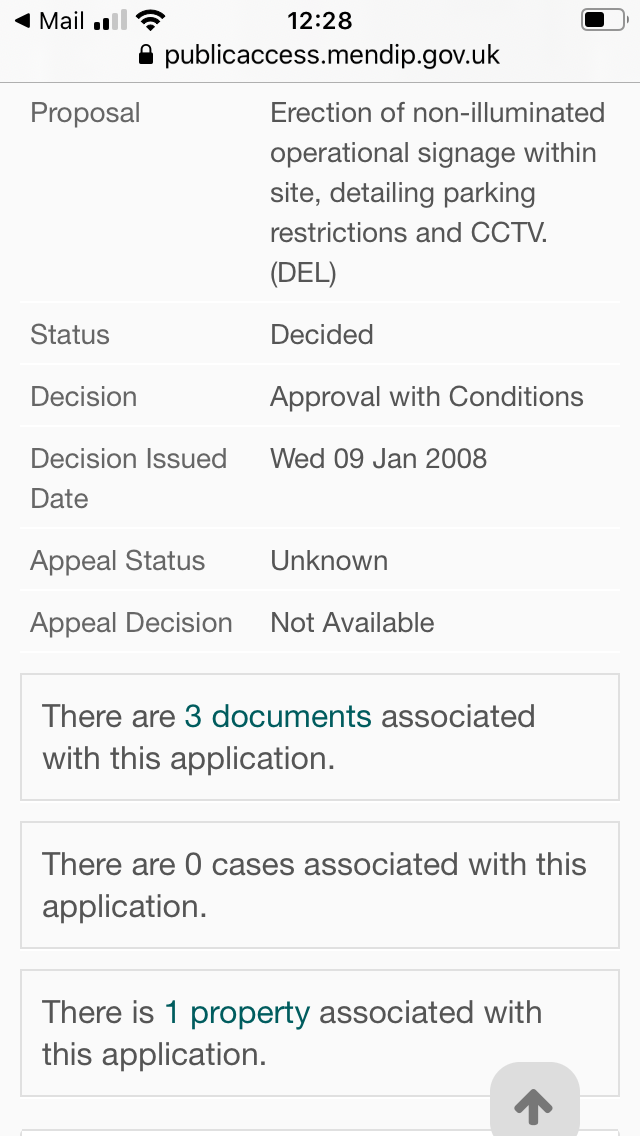Select the Decision Issued Date value
Image resolution: width=640 pixels, height=1136 pixels.
[378, 459]
